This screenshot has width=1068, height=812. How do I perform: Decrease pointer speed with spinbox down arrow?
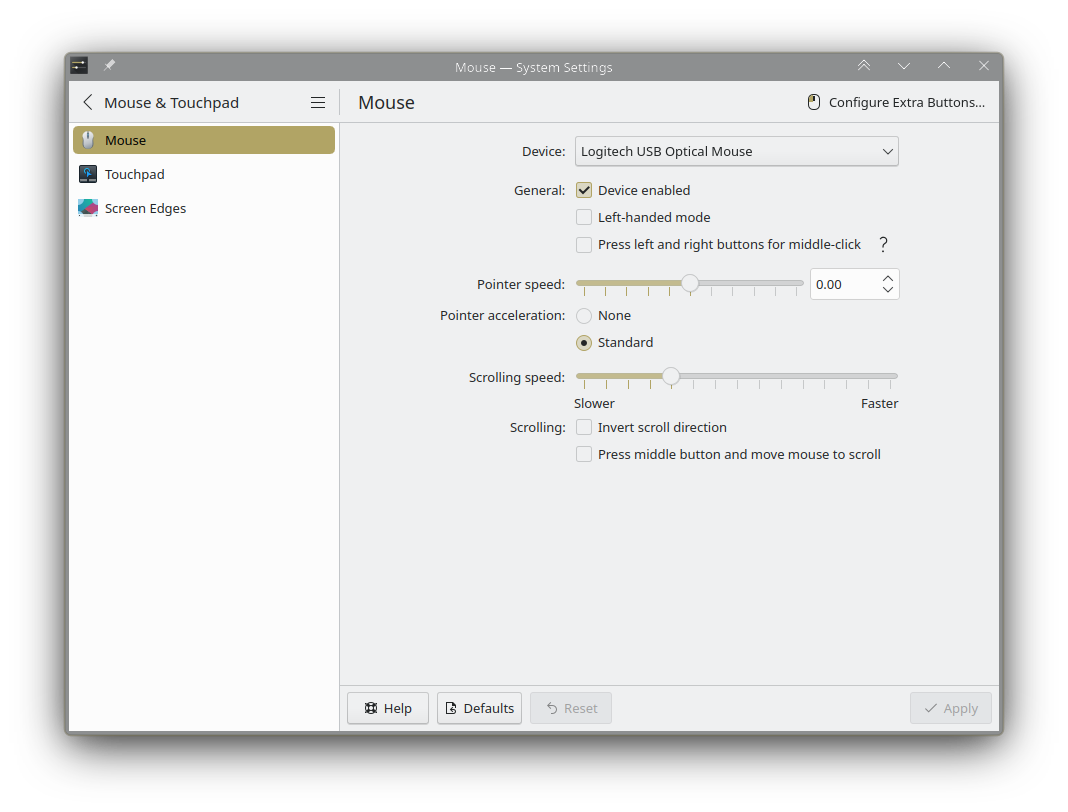[888, 290]
